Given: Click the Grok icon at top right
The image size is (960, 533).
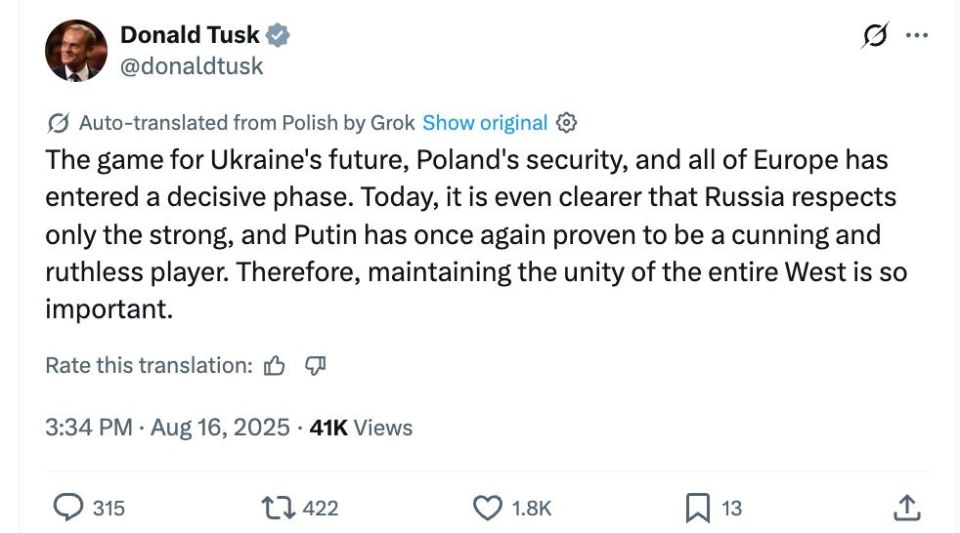Looking at the screenshot, I should (874, 36).
